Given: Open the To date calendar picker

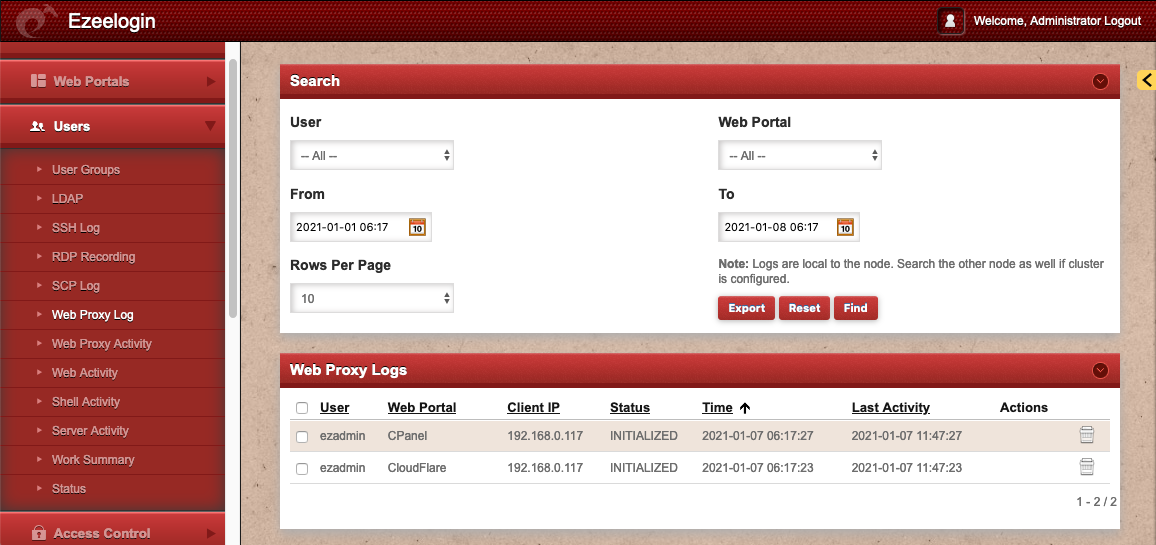Looking at the screenshot, I should (845, 227).
